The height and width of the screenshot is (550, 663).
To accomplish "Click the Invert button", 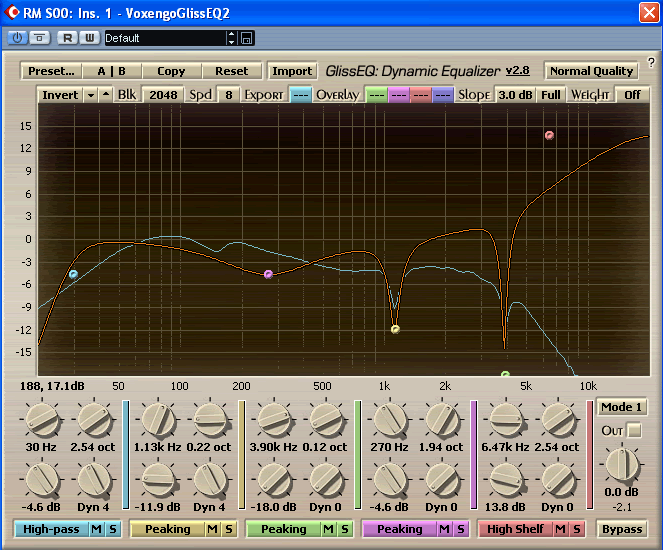I will (60, 95).
